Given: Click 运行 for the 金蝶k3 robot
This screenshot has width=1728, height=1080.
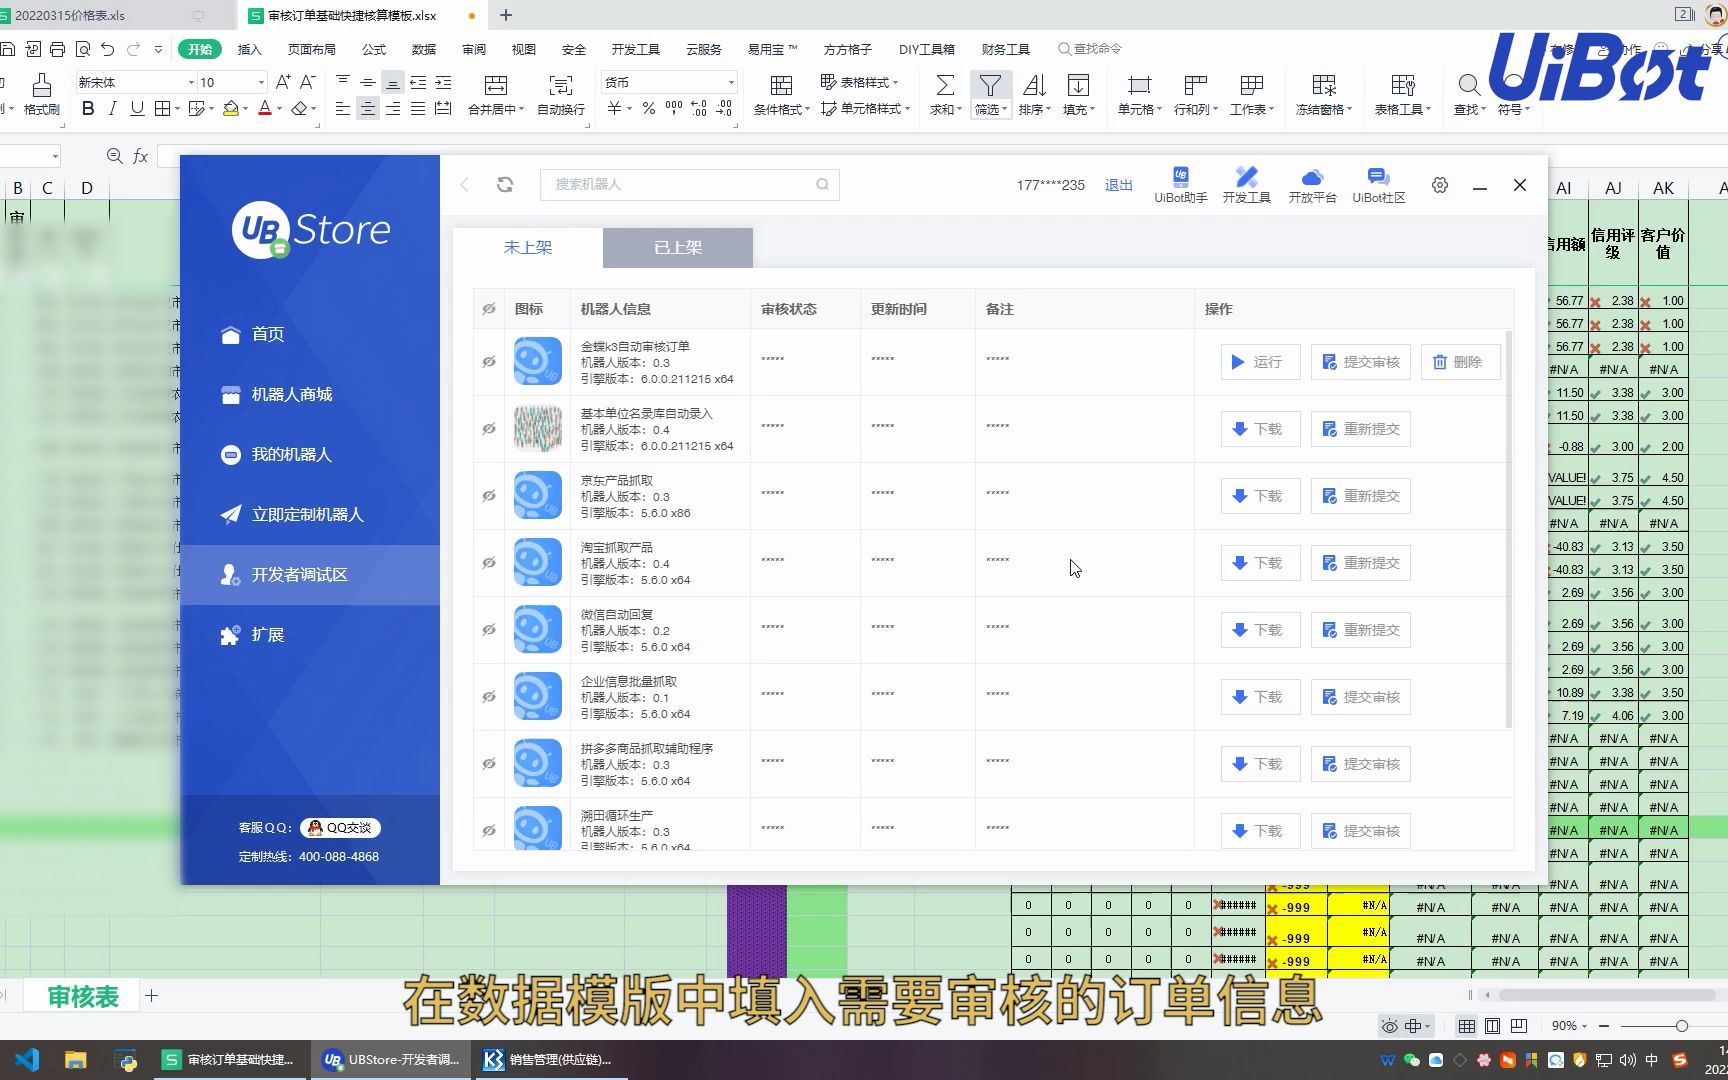Looking at the screenshot, I should coord(1259,361).
